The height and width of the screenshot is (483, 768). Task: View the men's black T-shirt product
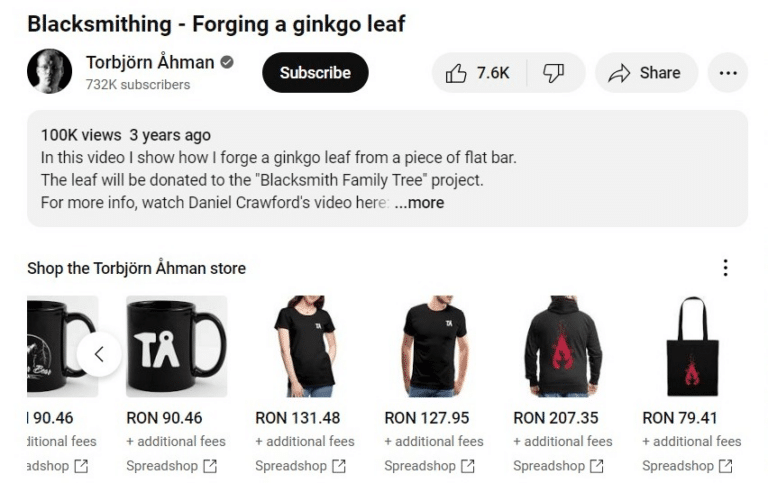[x=434, y=347]
